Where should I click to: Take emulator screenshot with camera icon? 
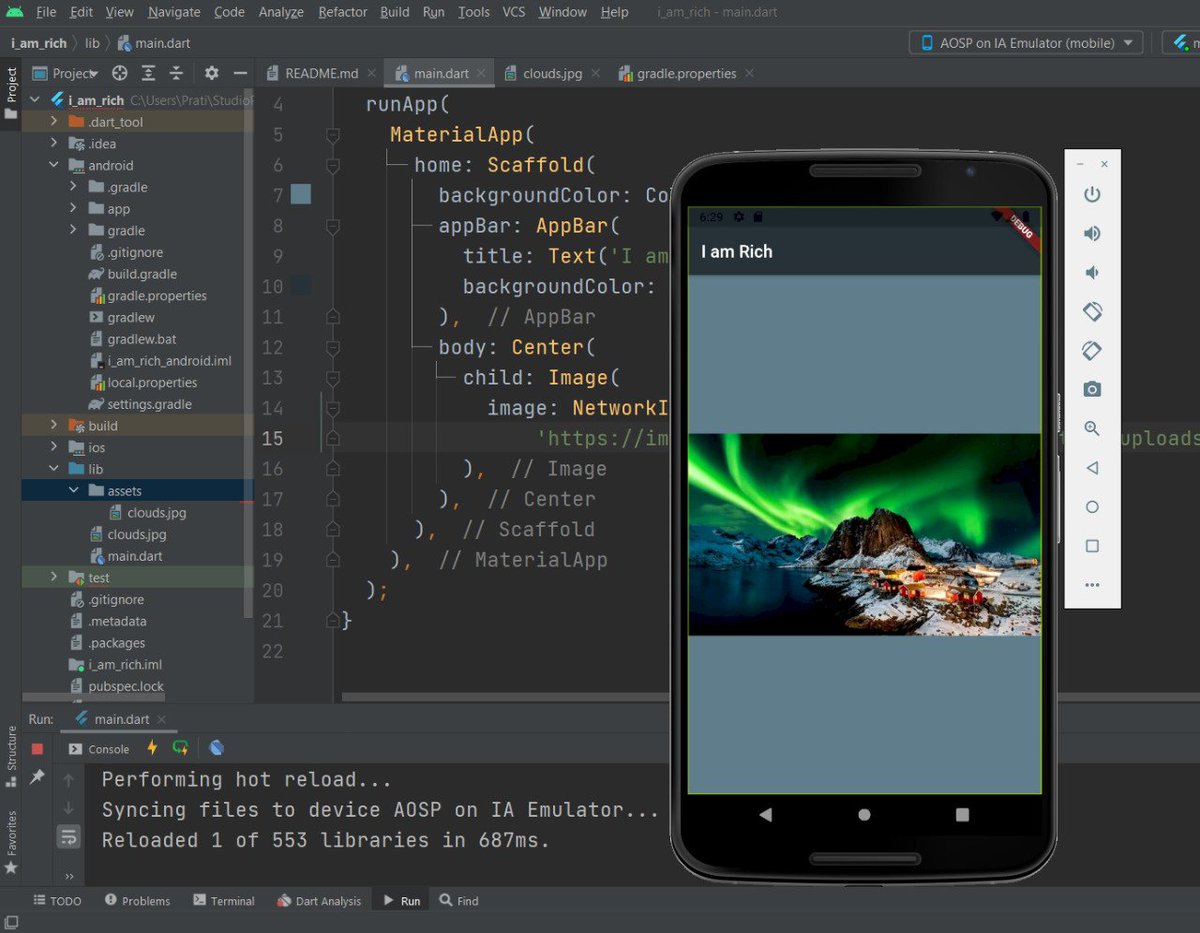point(1092,390)
